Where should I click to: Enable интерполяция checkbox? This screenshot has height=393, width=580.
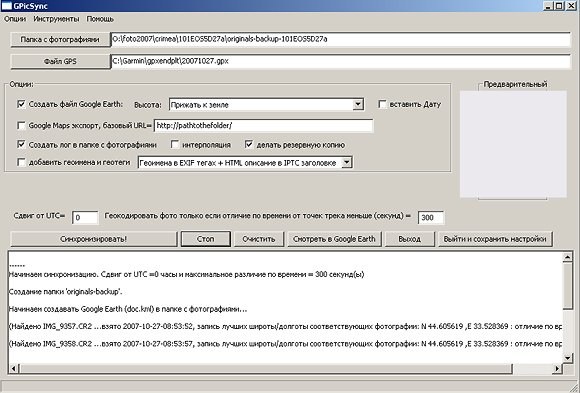(x=175, y=144)
